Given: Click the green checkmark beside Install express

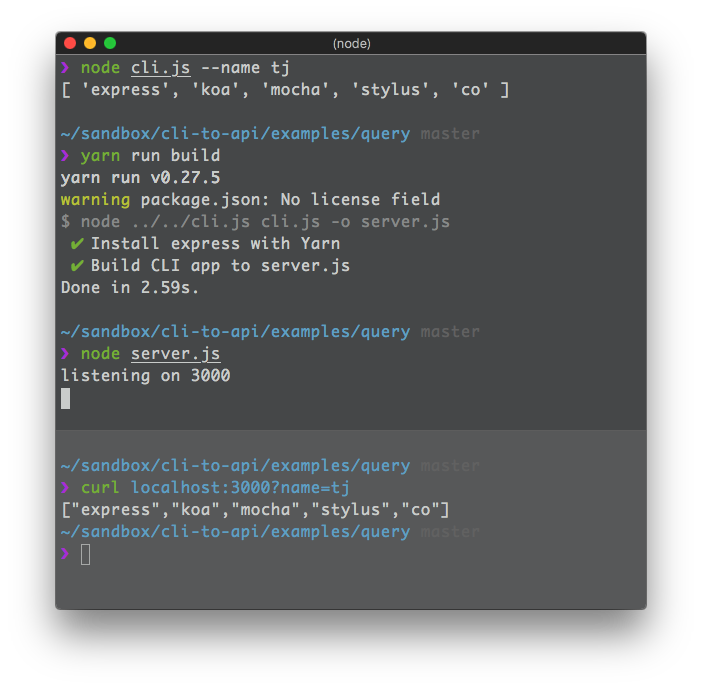Looking at the screenshot, I should coord(77,244).
